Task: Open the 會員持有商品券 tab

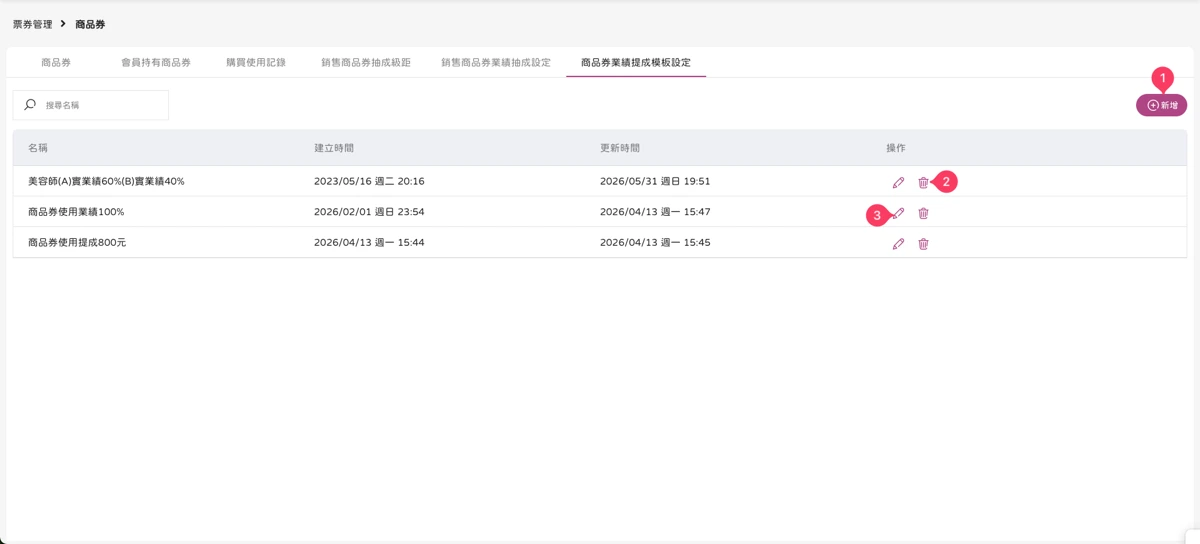Action: pyautogui.click(x=156, y=62)
